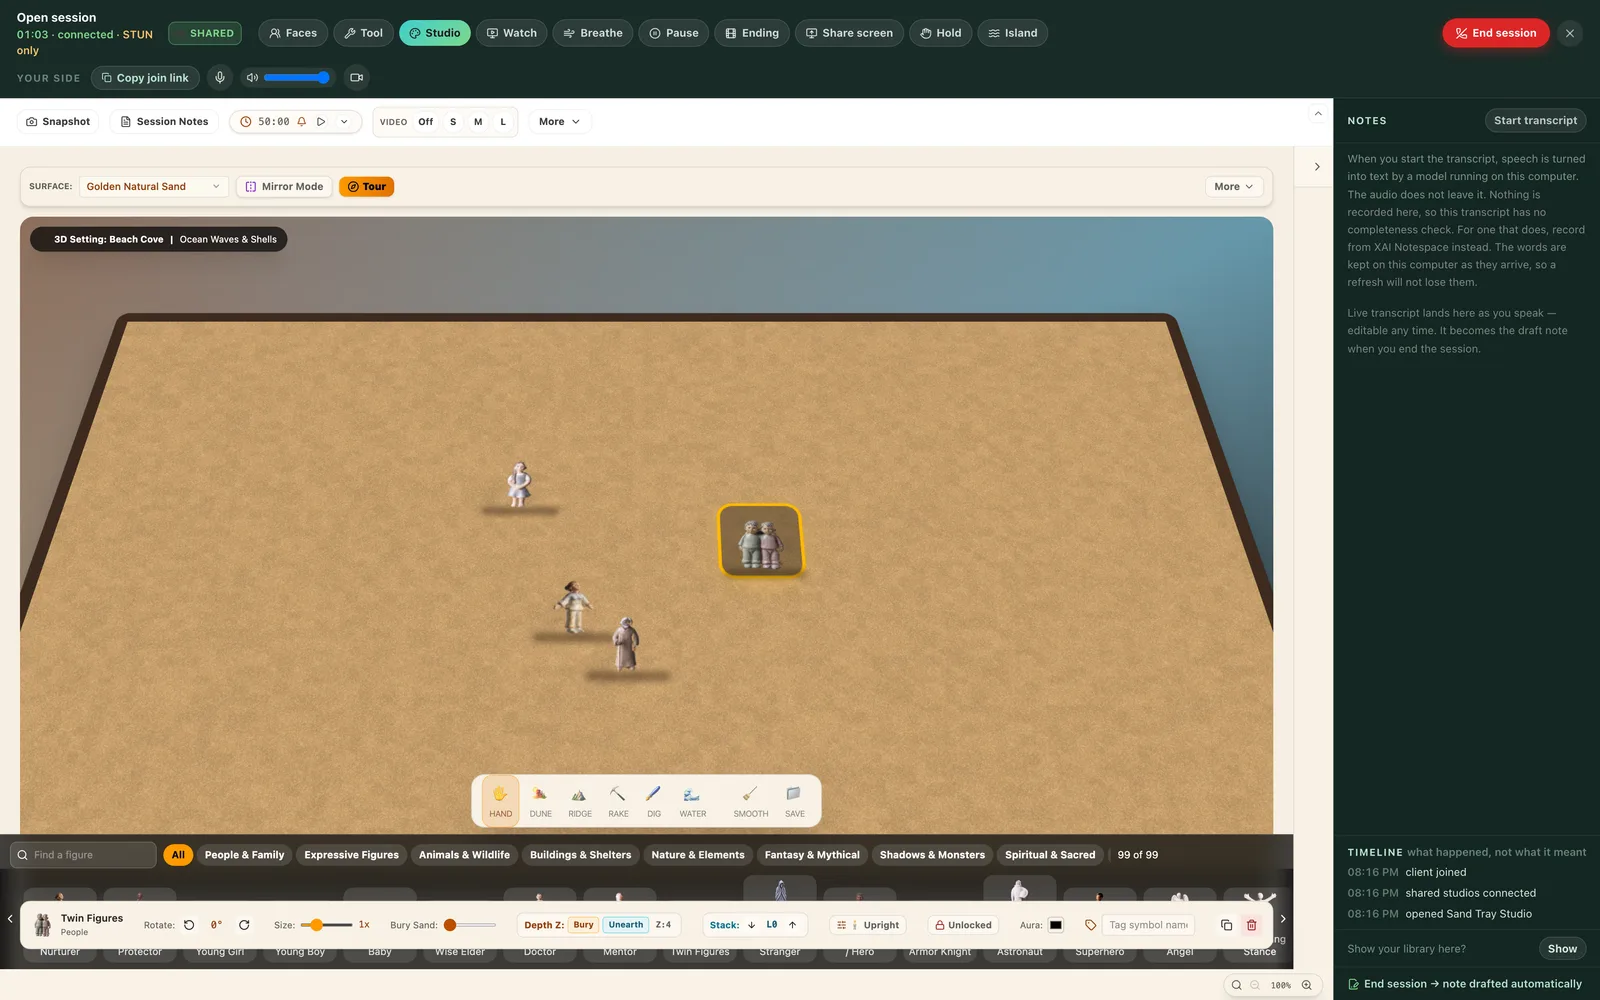Use the Smooth sand tool

pyautogui.click(x=751, y=801)
